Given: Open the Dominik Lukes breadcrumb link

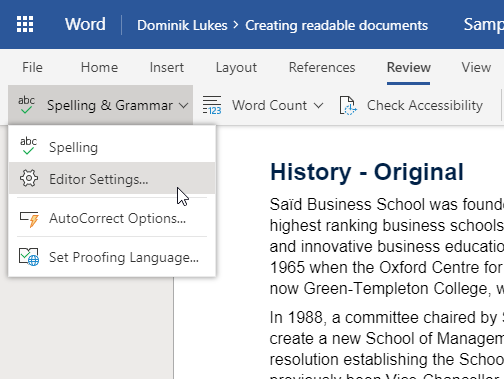Looking at the screenshot, I should pos(182,25).
